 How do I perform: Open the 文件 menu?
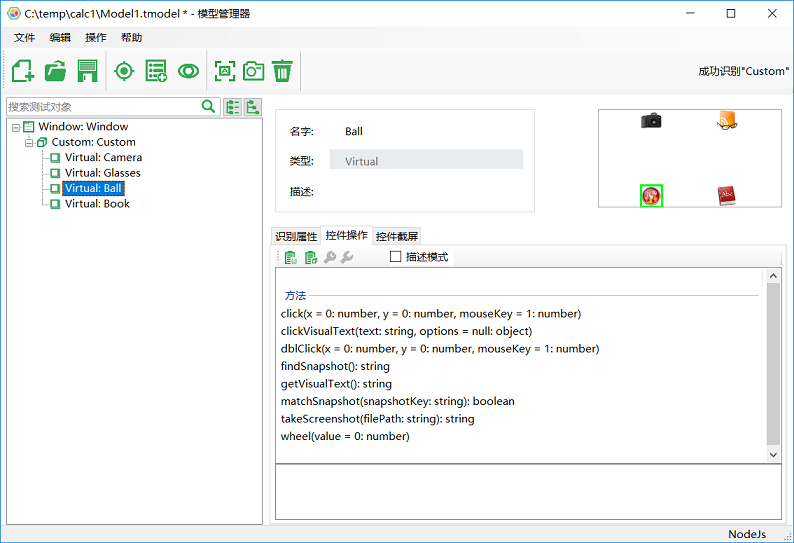point(24,37)
